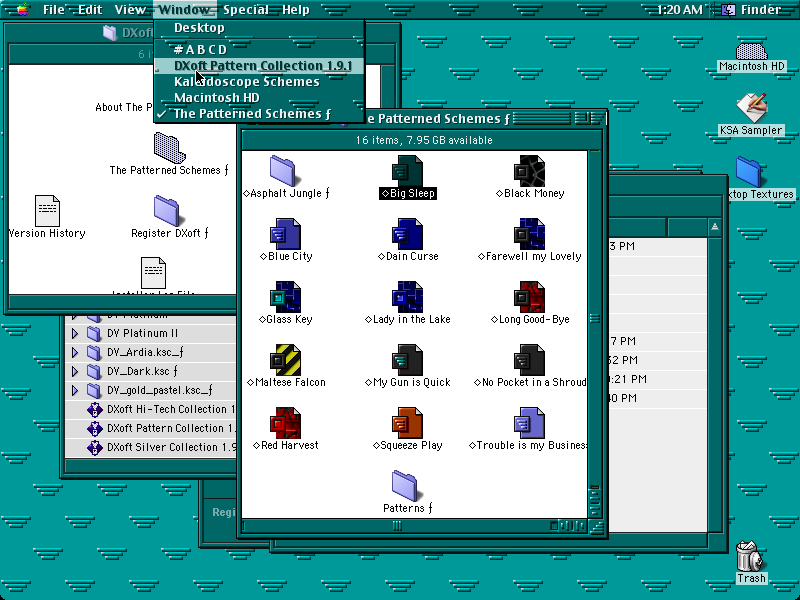Select the Macintosh HD desktop icon
Screen dimensions: 800x600
752,51
